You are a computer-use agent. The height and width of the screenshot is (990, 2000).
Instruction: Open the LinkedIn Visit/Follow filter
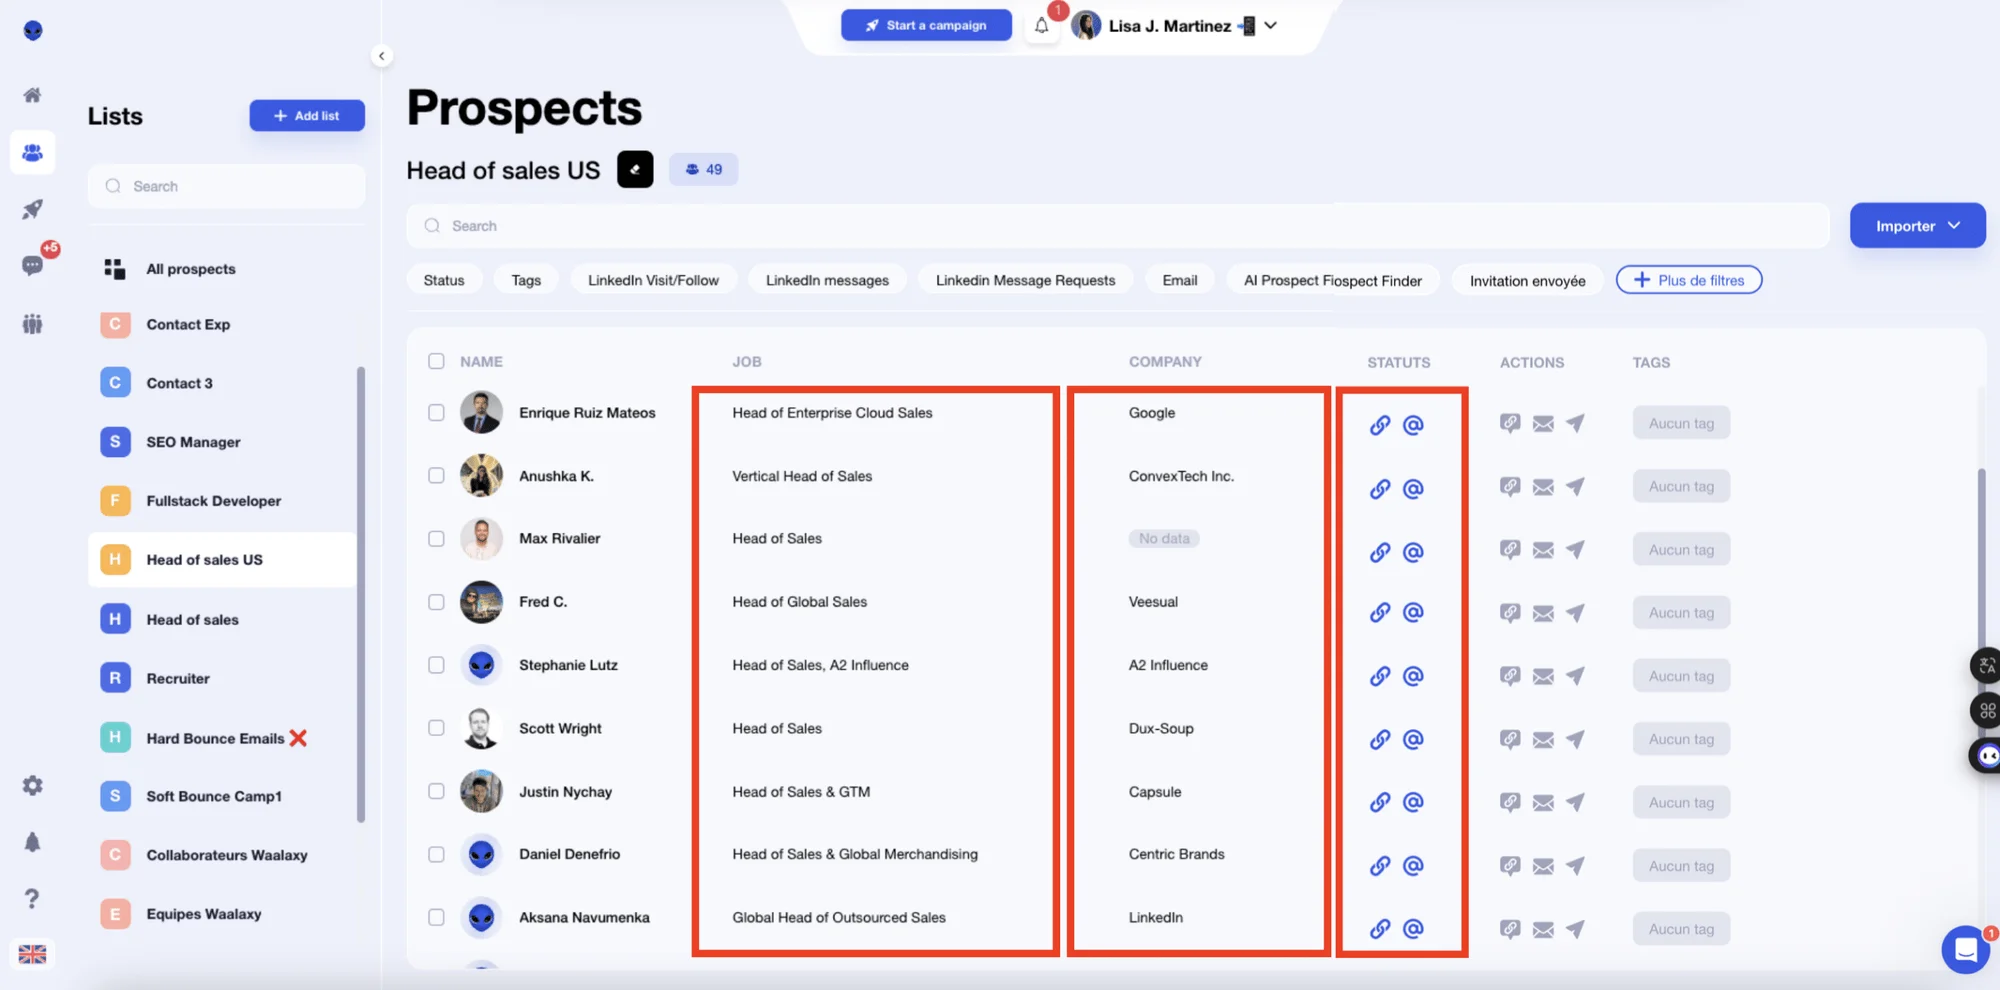(653, 280)
